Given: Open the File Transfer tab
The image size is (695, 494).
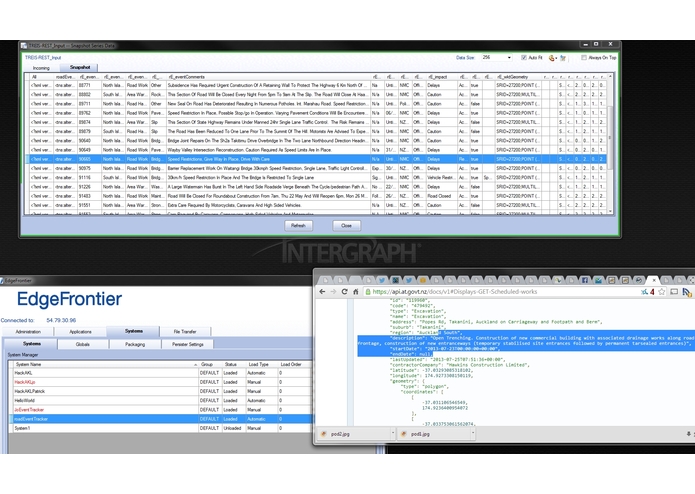Looking at the screenshot, I should coord(185,331).
